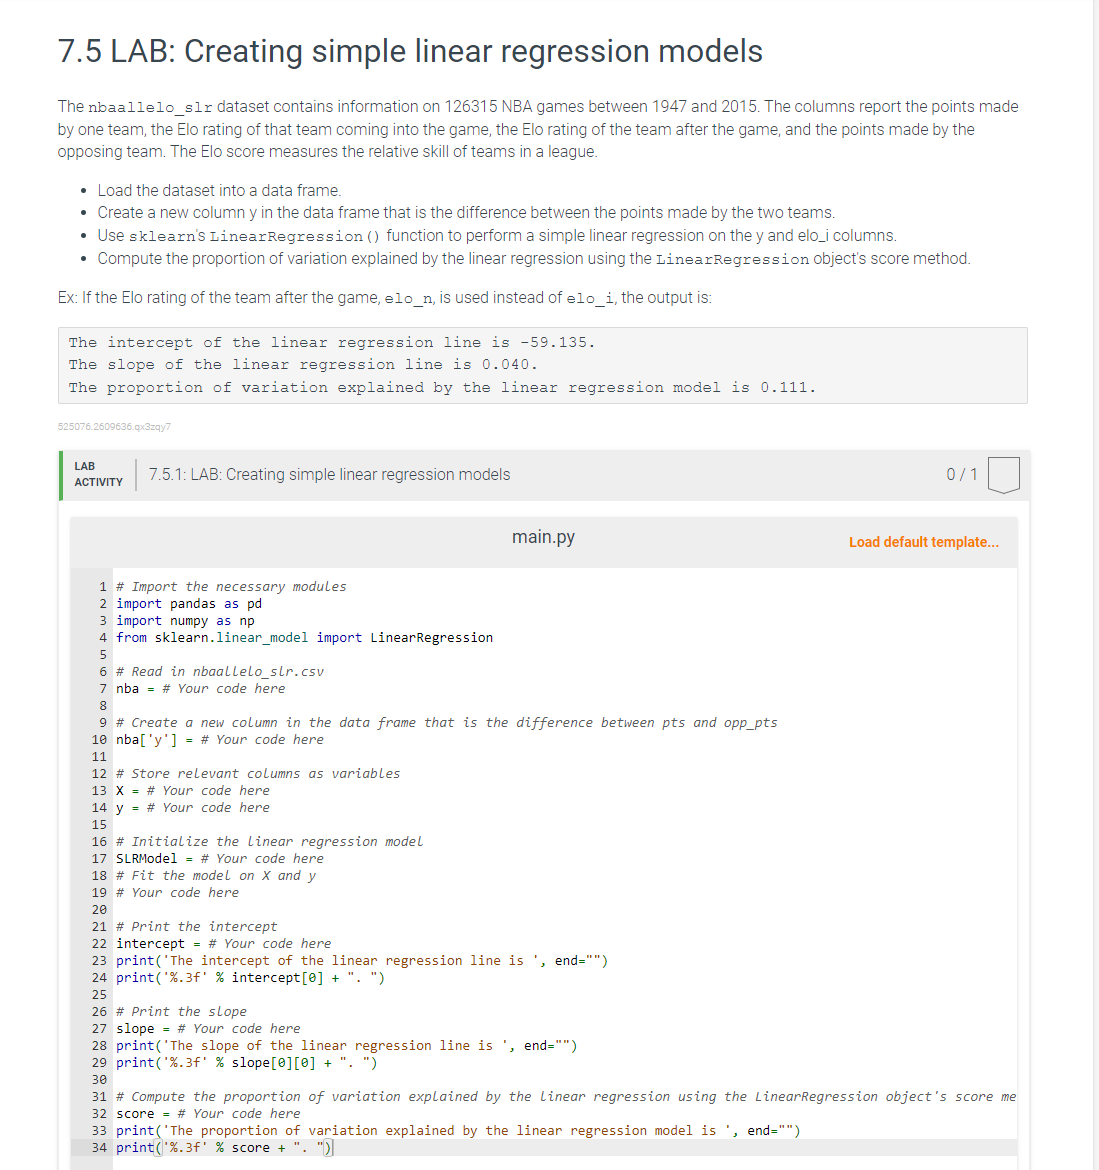
Task: Click the LAB ACTIVITY label
Action: click(98, 474)
